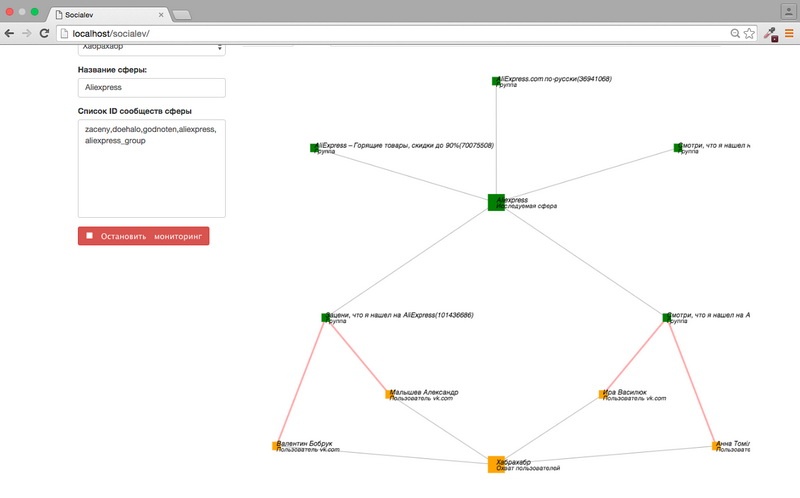Viewport: 800px width, 498px height.
Task: Open the zoom magnifier icon in address bar
Action: [x=735, y=33]
